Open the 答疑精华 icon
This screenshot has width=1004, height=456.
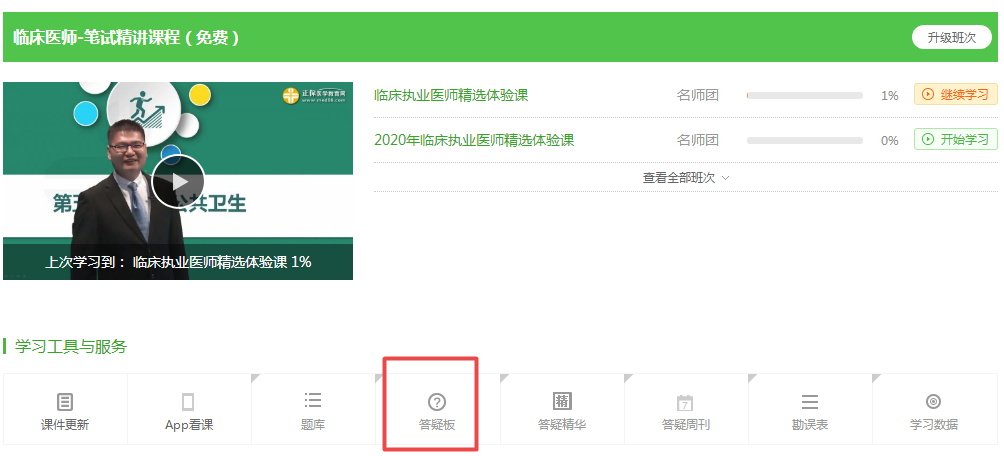(x=561, y=401)
